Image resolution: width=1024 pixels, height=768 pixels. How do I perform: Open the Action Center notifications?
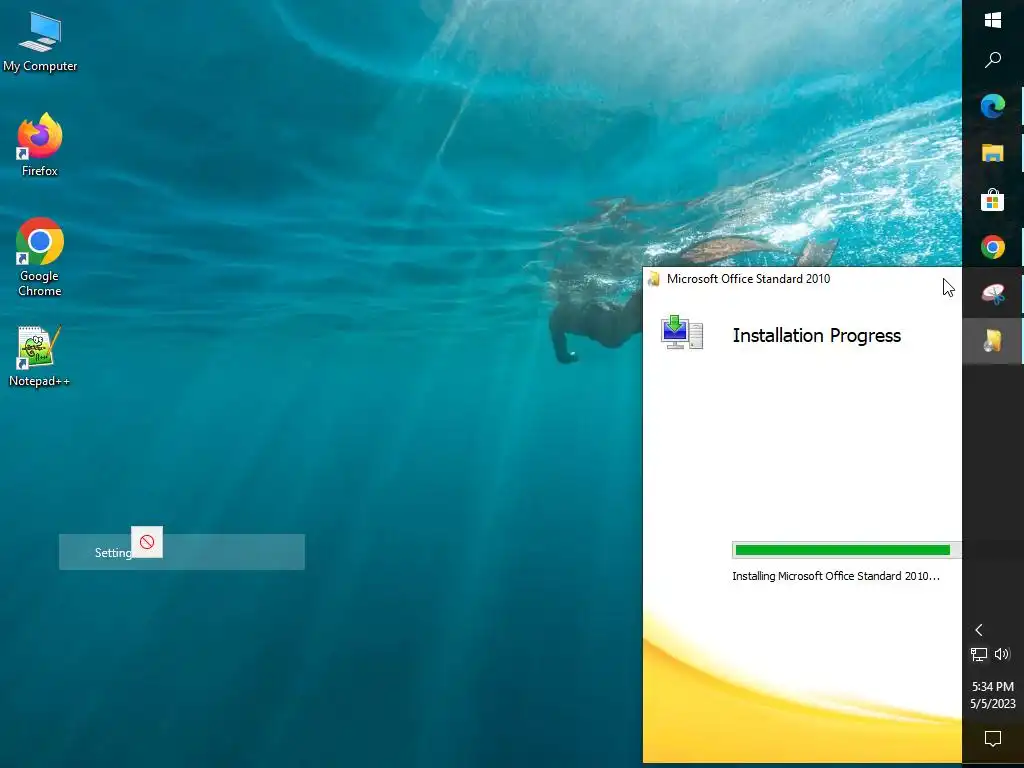point(993,739)
